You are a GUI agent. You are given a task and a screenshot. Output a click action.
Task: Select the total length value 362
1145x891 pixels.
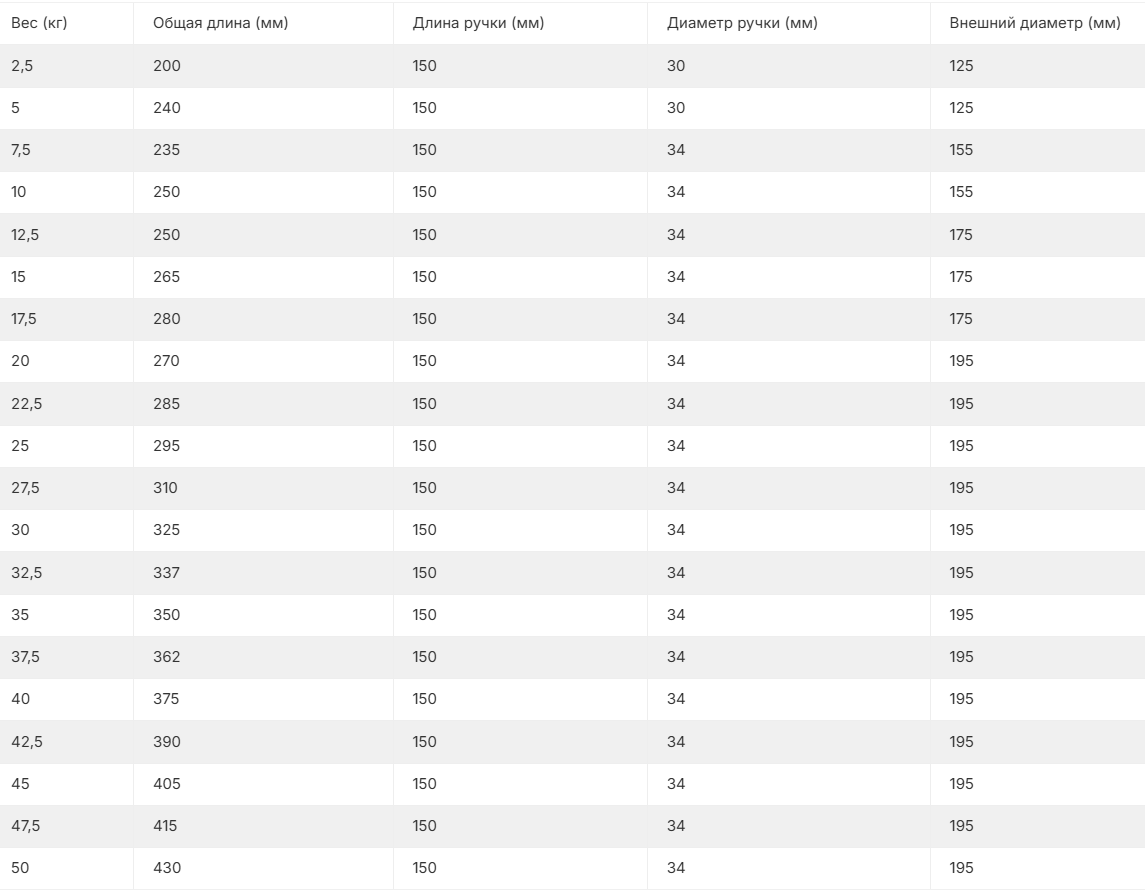pyautogui.click(x=167, y=657)
